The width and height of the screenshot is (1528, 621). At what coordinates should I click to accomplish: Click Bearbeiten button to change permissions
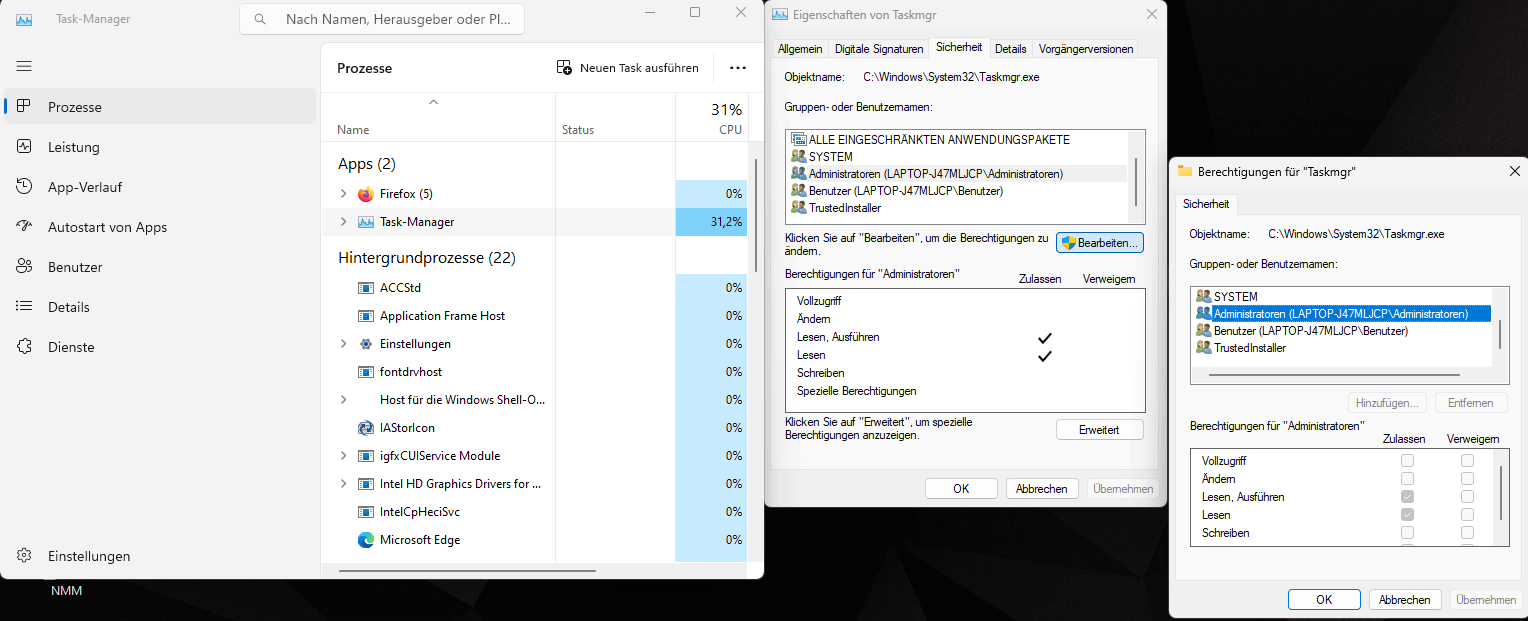pos(1100,243)
